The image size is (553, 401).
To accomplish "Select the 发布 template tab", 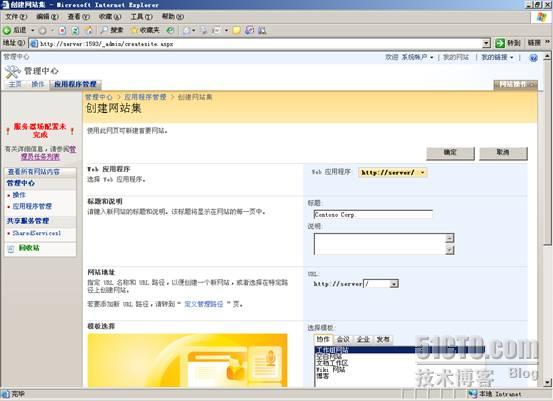I will pos(383,340).
